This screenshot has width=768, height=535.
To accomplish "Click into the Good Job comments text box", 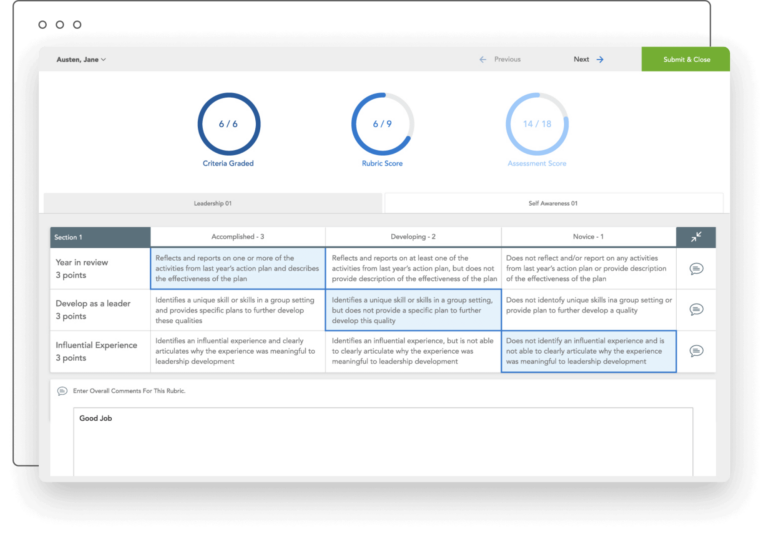I will pyautogui.click(x=383, y=441).
